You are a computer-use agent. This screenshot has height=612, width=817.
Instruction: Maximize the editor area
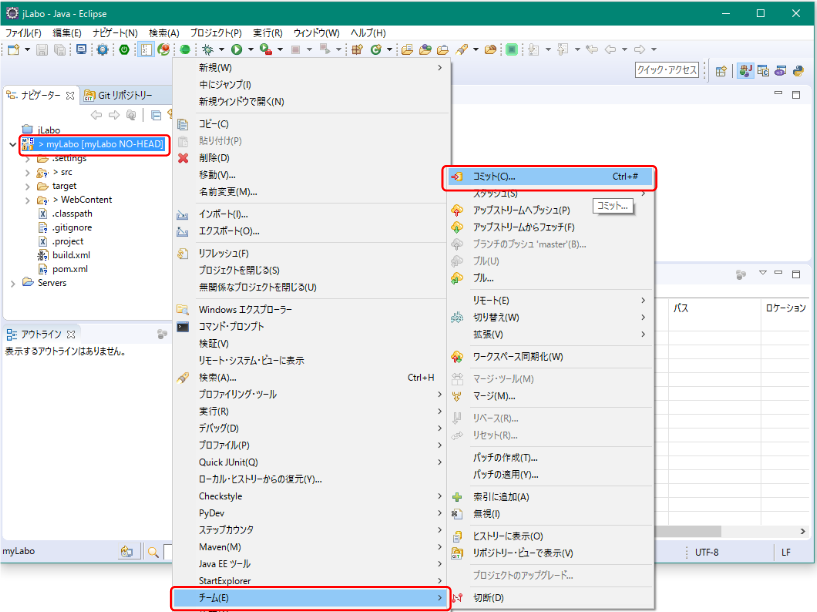[x=796, y=94]
